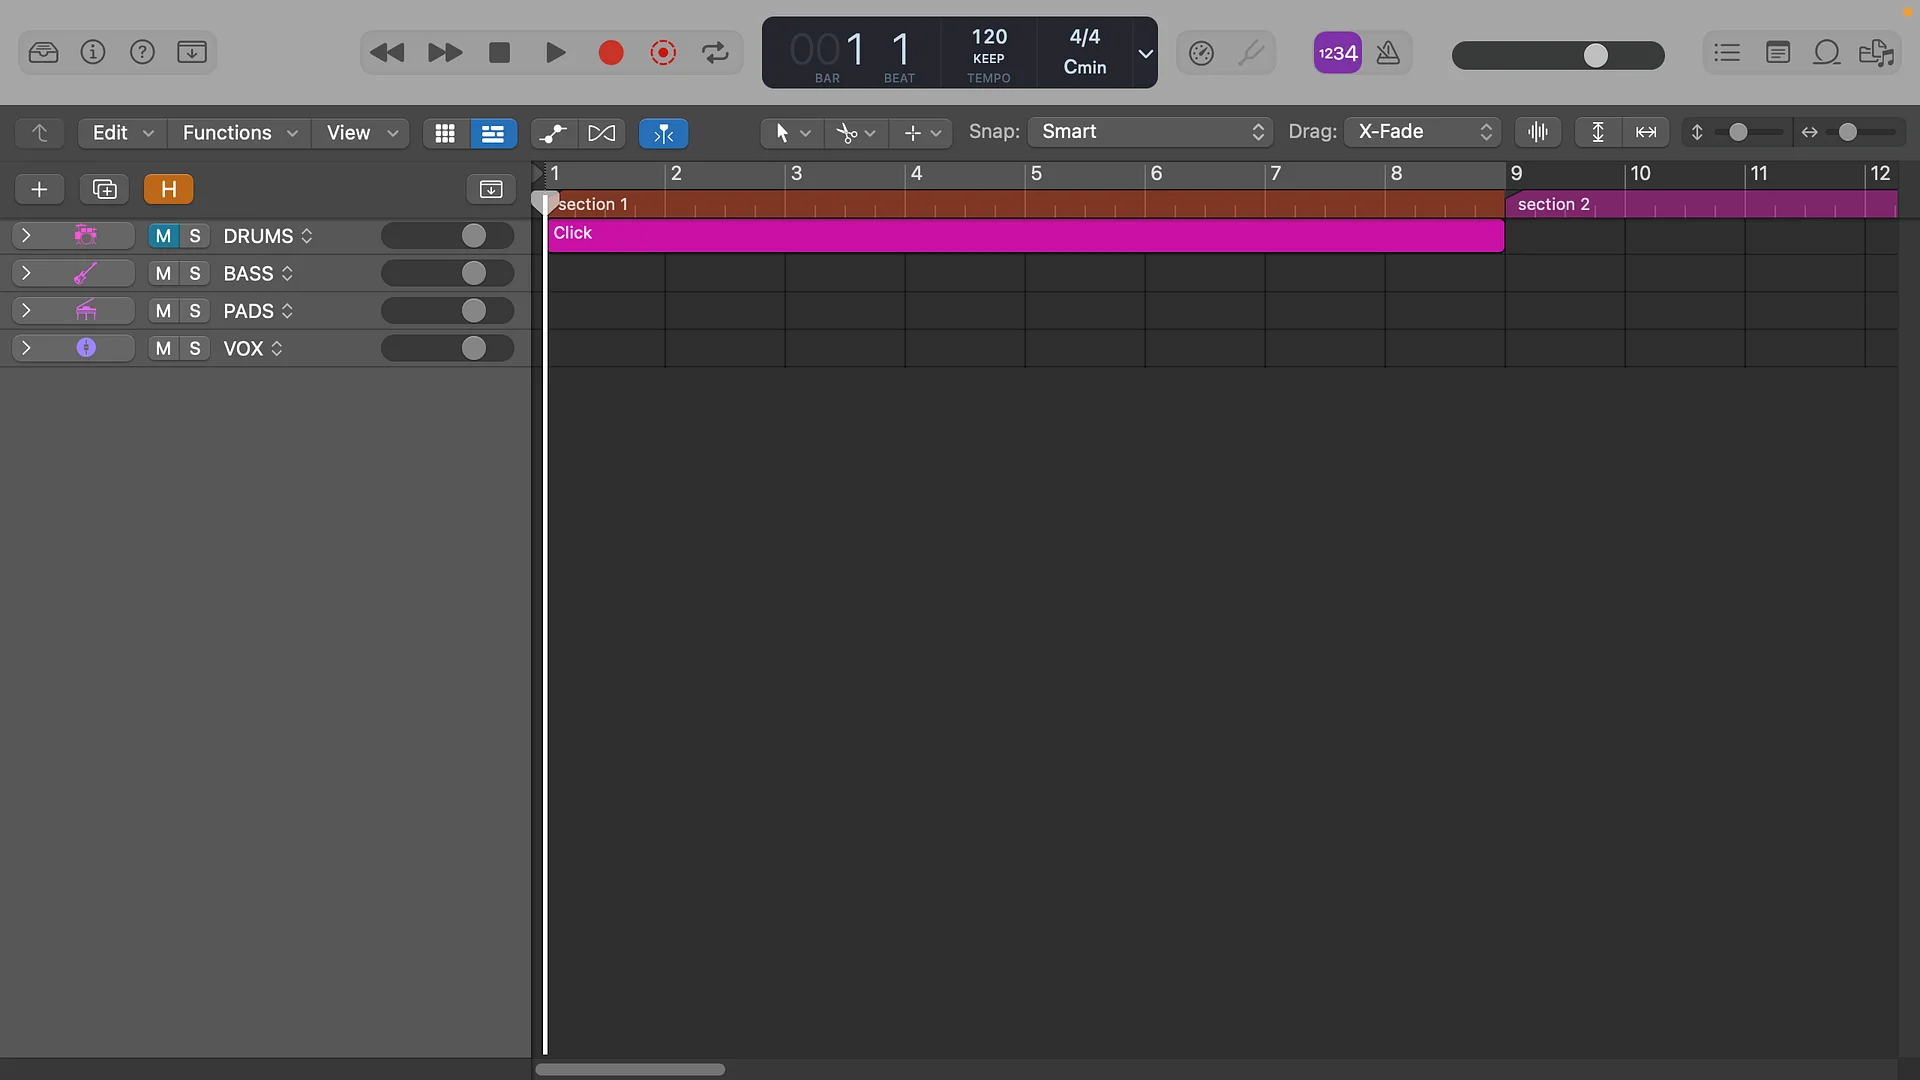Open the Functions menu
The image size is (1920, 1080).
(x=239, y=133)
